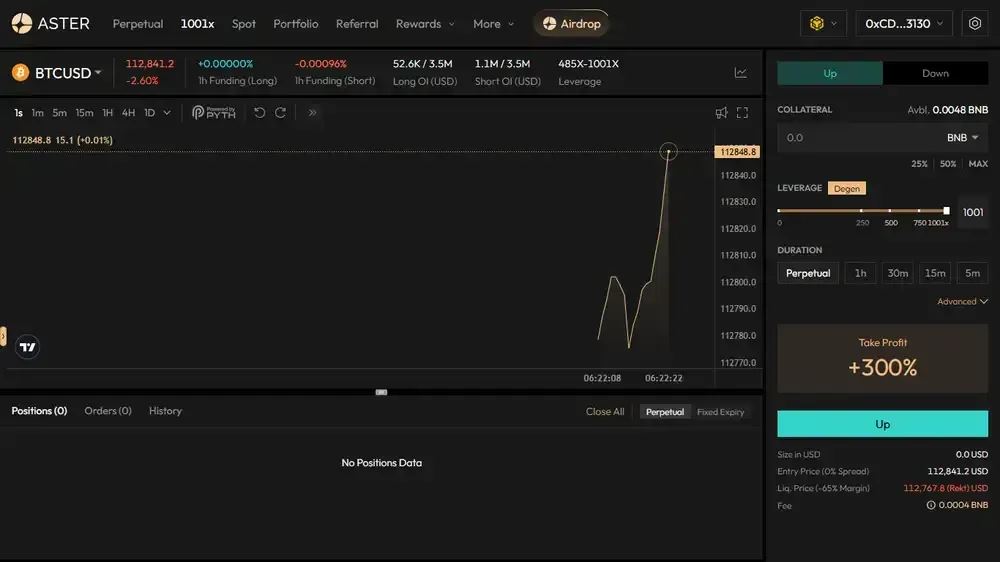Expand the double-chevron chart tools
Image resolution: width=1000 pixels, height=562 pixels.
click(312, 113)
